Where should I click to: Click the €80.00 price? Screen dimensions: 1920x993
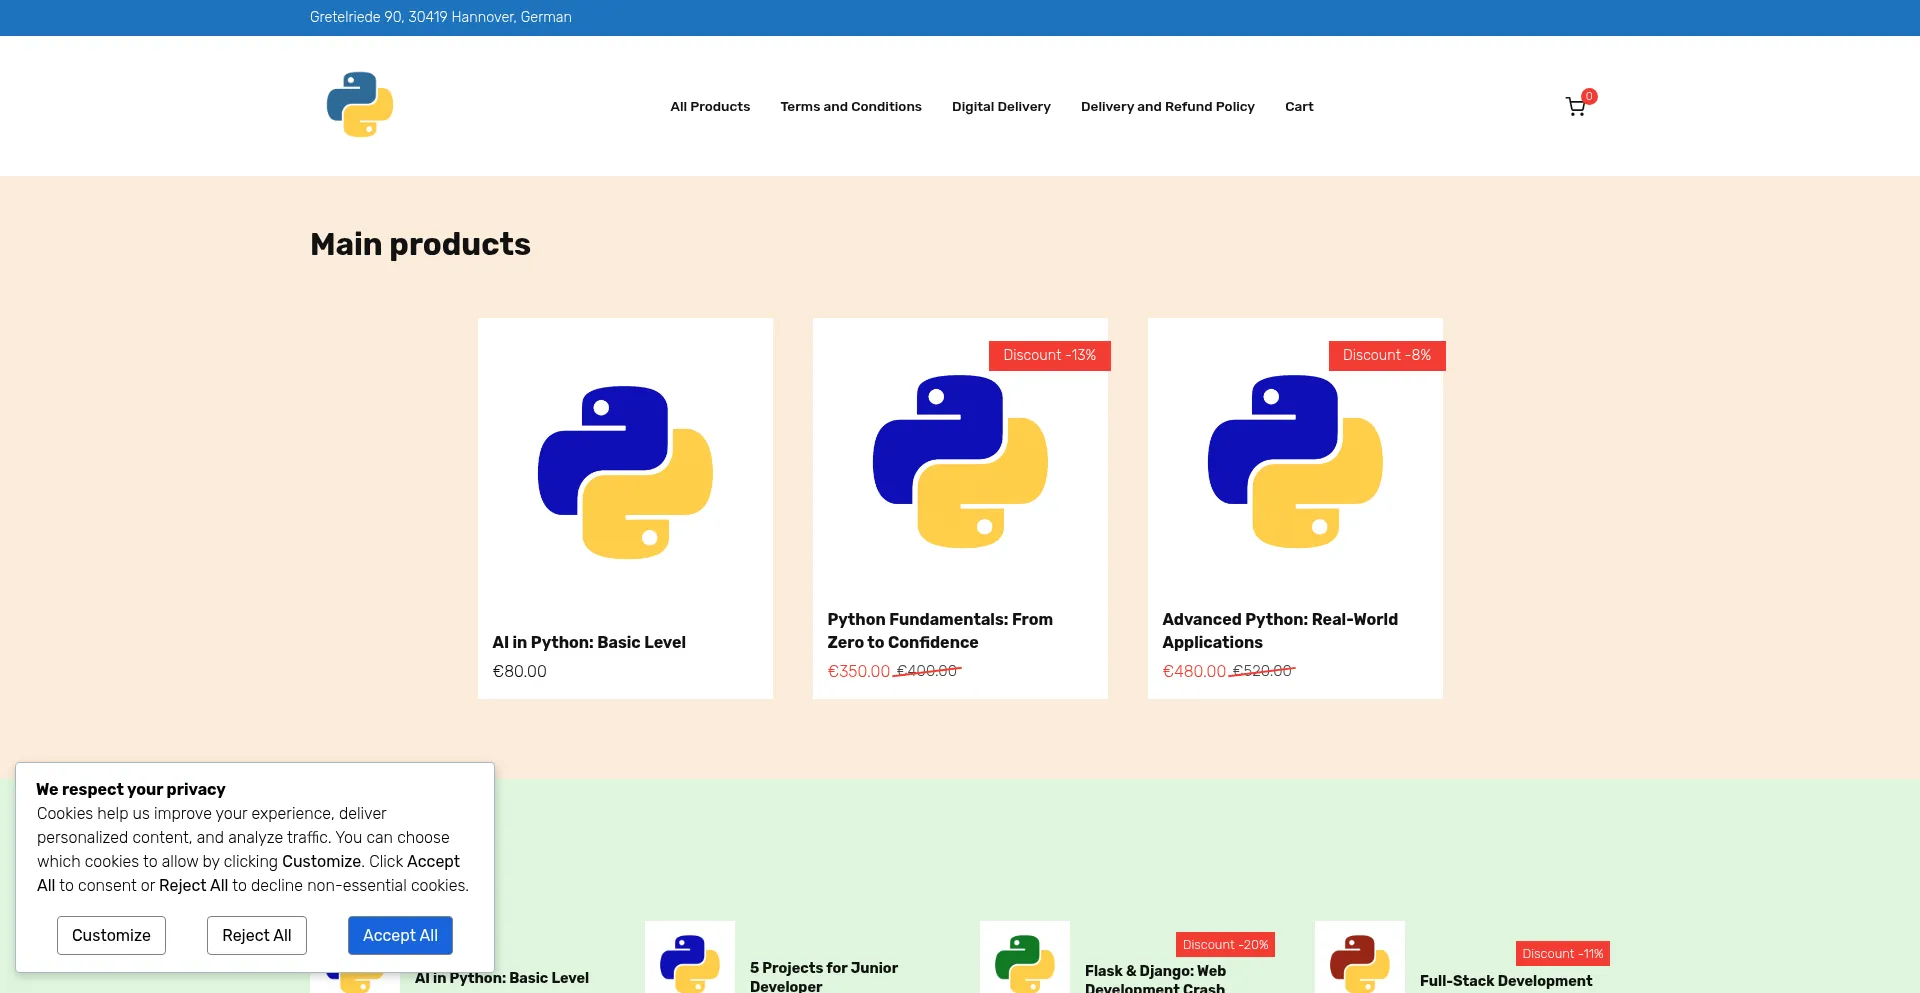519,671
